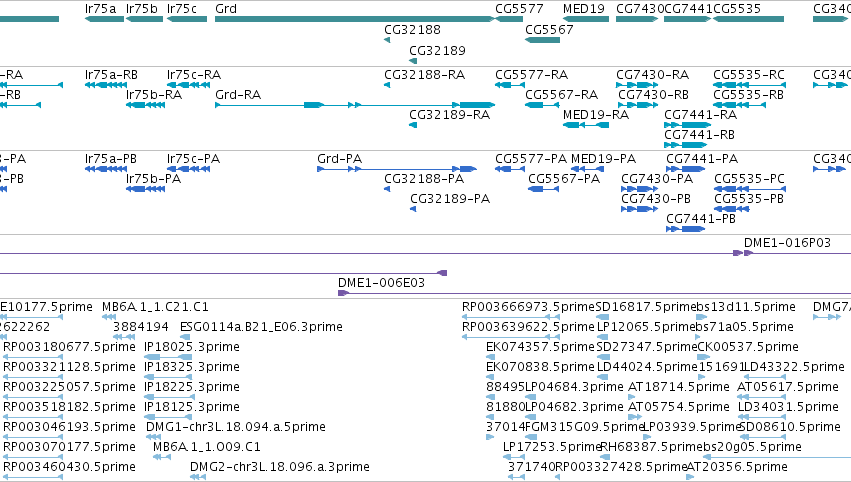Select the Ir75c-PA protein label
851x482 pixels.
tap(193, 159)
